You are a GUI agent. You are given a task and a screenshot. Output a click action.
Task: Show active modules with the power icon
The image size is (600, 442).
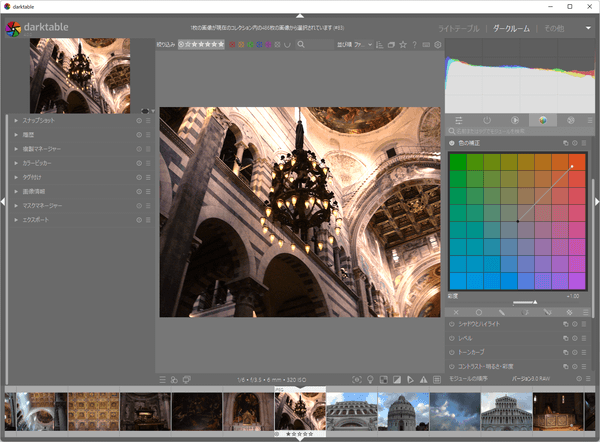486,120
